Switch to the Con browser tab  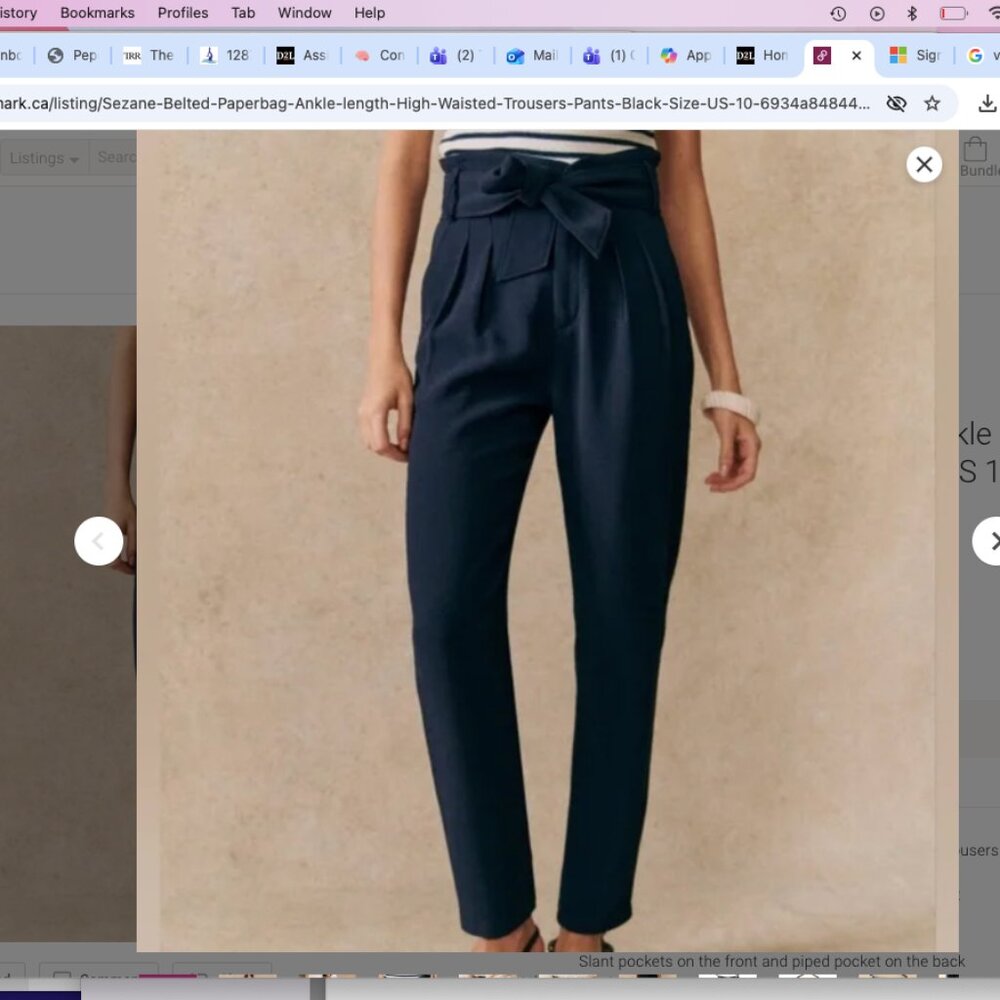(379, 55)
